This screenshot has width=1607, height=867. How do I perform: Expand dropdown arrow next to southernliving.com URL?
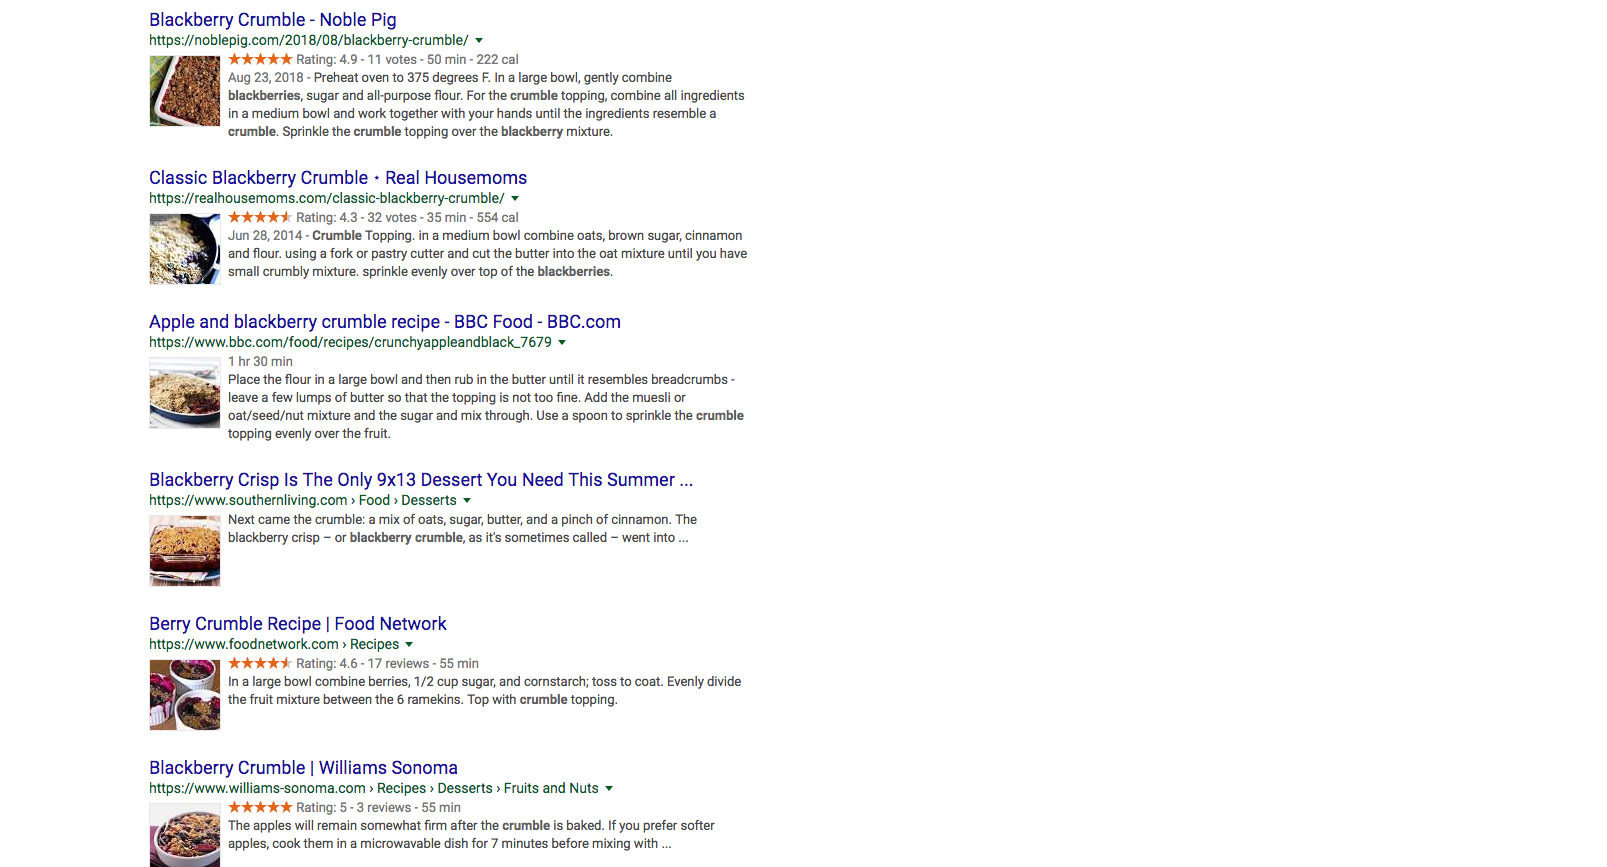tap(467, 501)
